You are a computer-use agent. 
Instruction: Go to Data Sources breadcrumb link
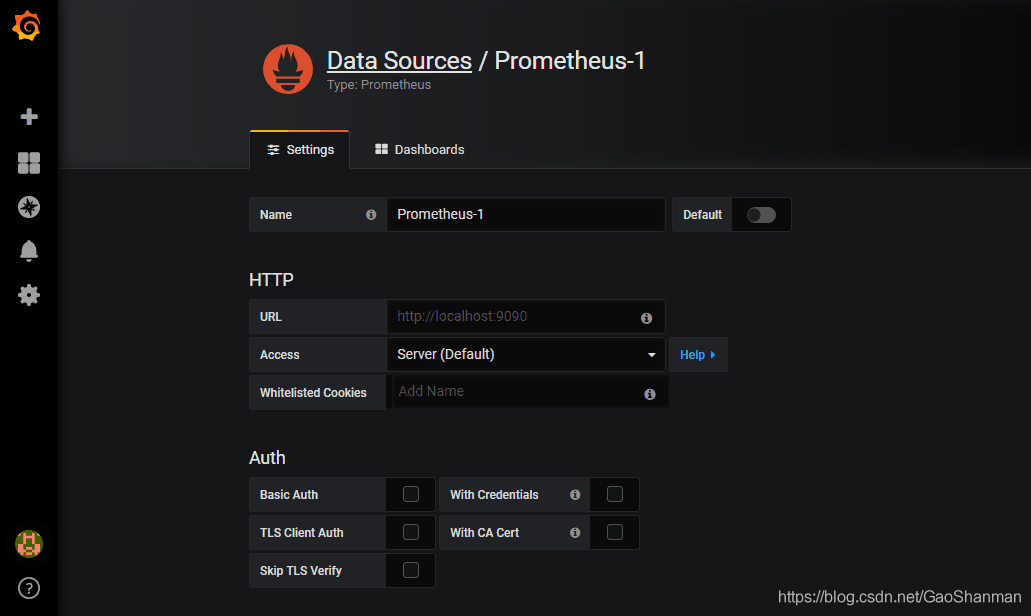coord(399,60)
